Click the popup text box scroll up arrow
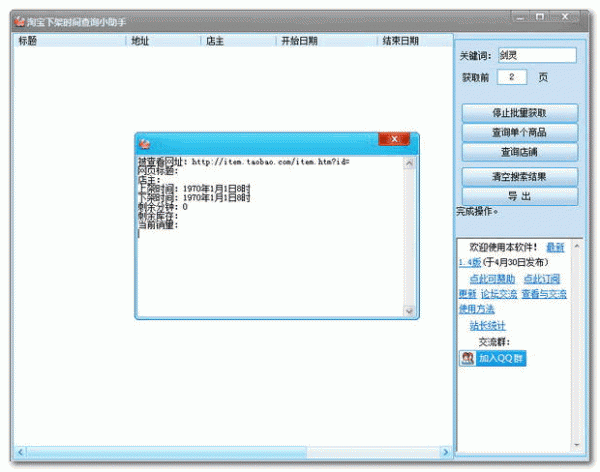Image resolution: width=600 pixels, height=472 pixels. 409,163
